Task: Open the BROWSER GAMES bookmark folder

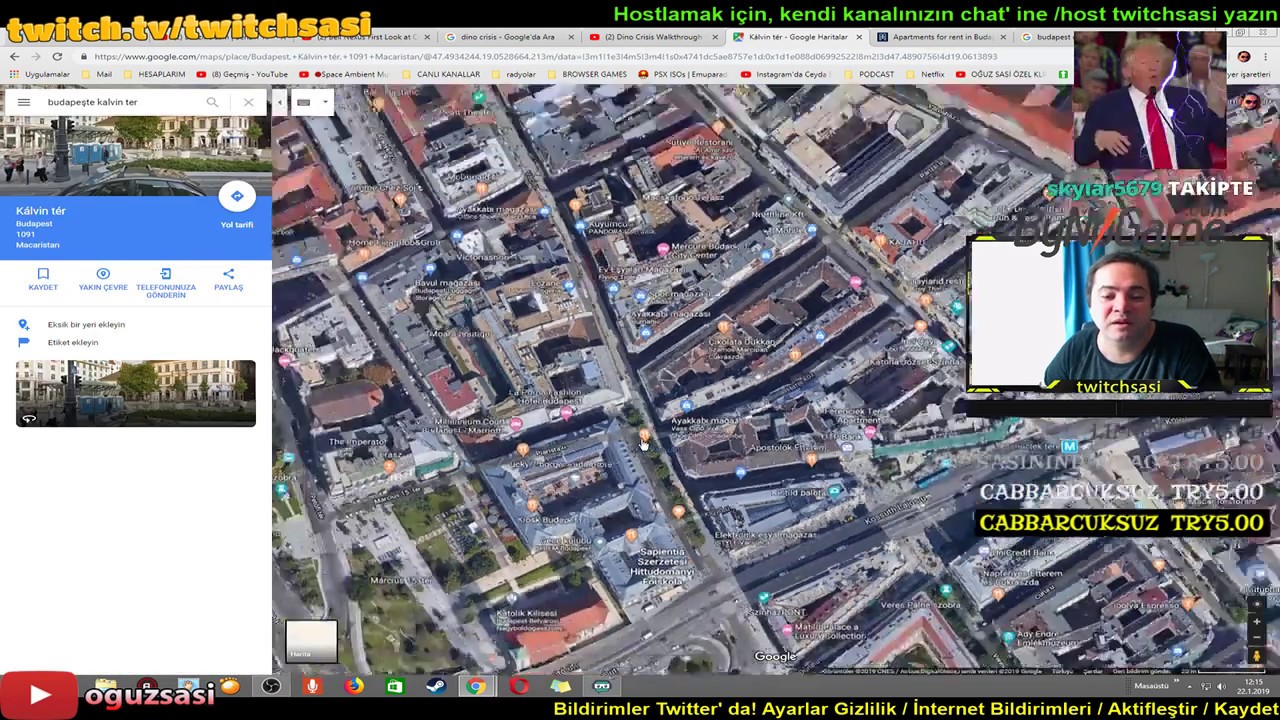Action: point(588,74)
